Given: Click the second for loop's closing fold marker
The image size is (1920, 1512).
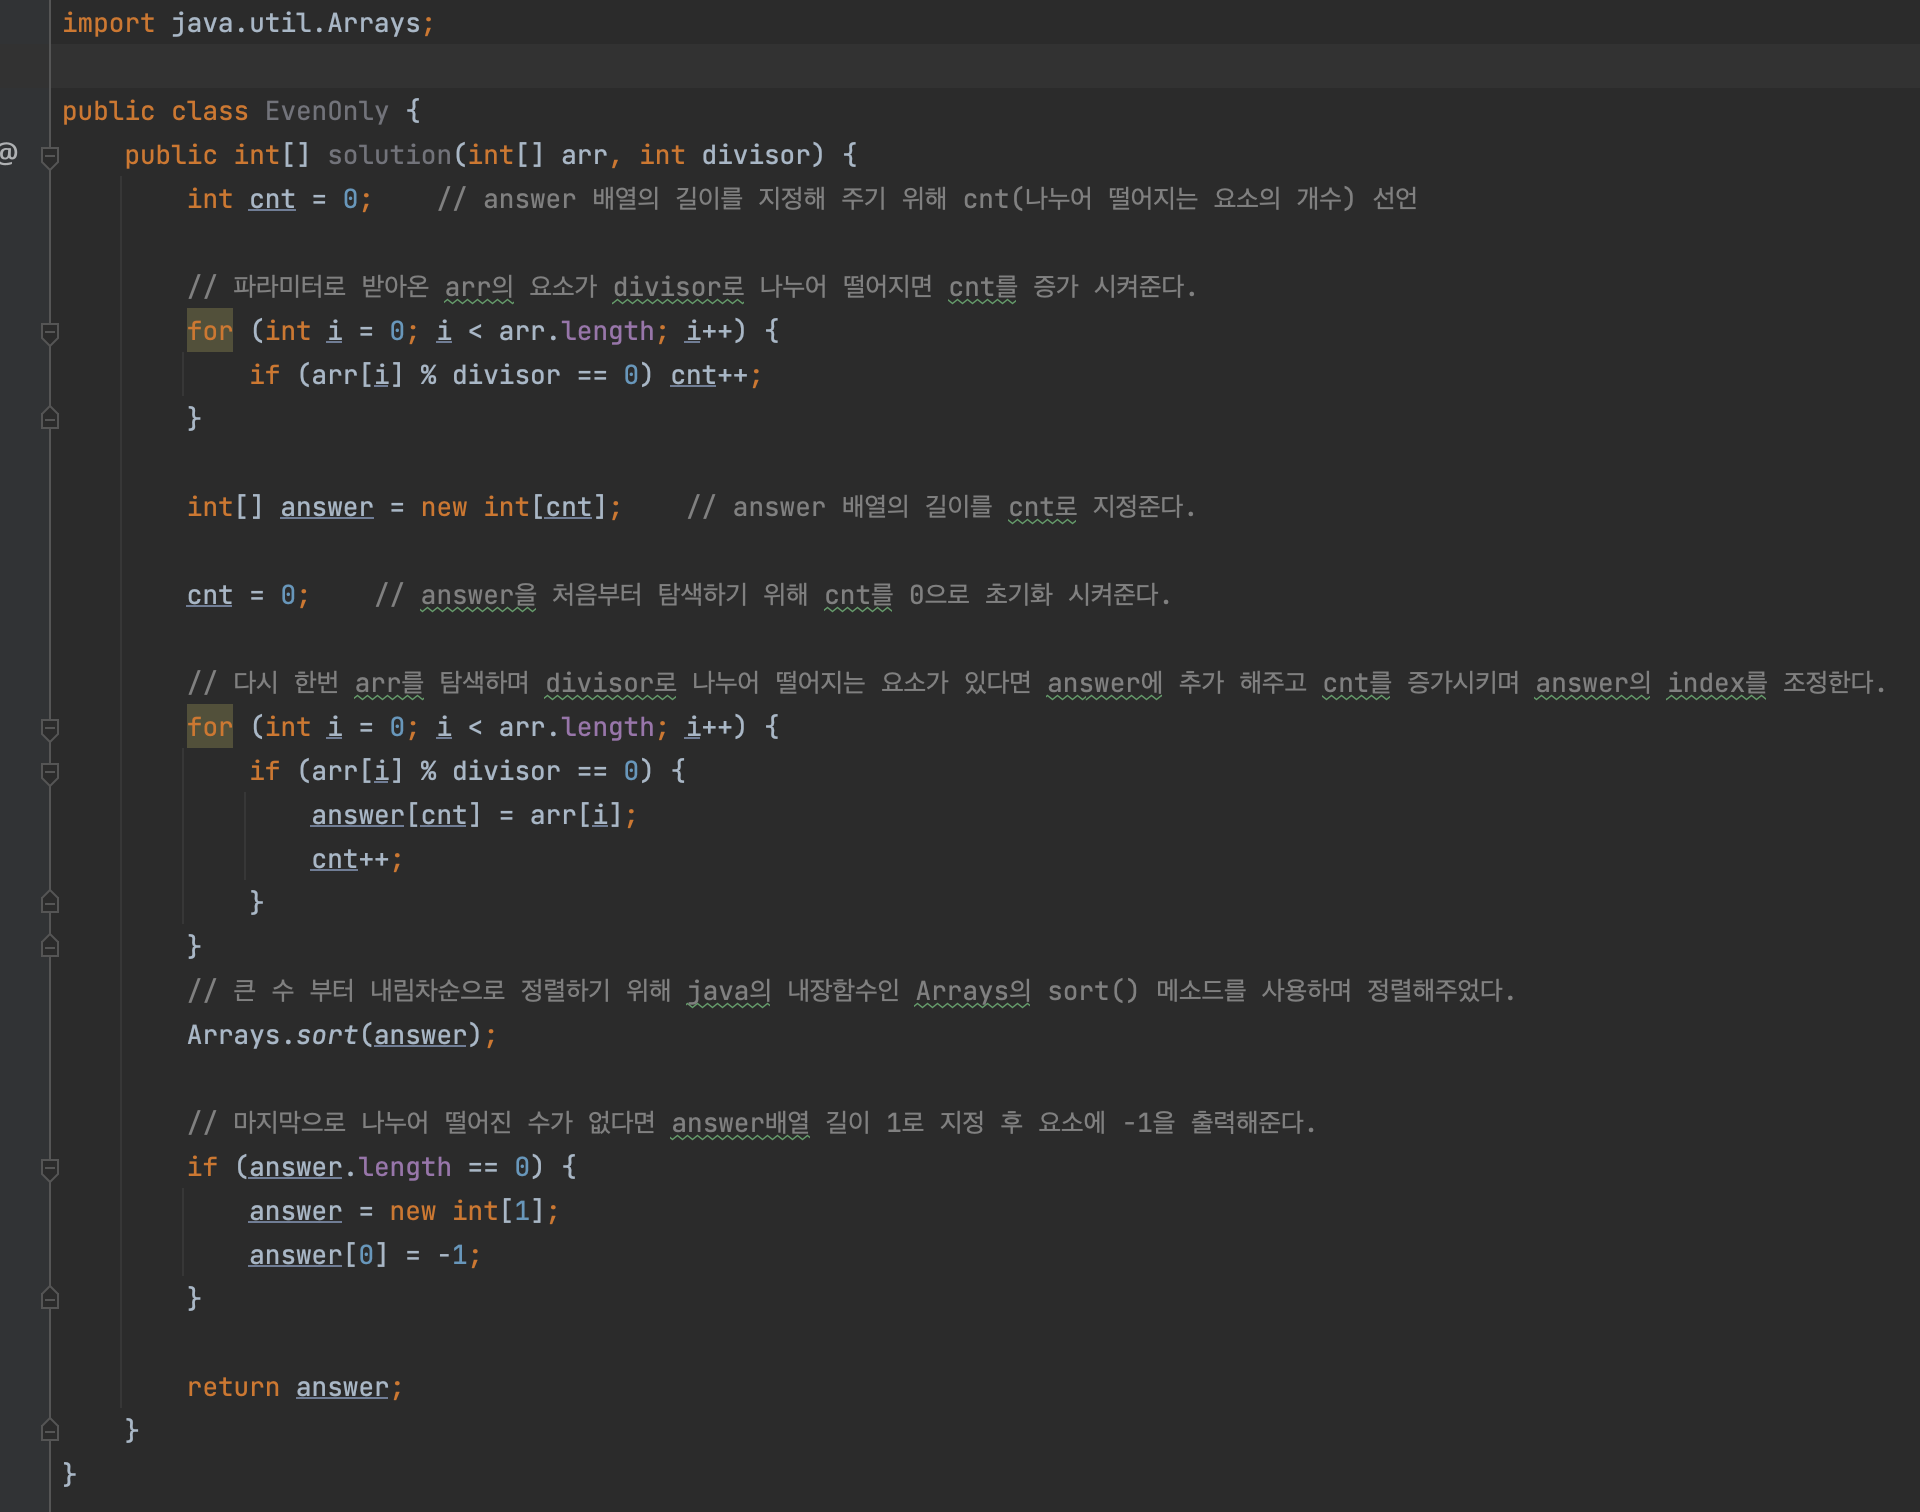Looking at the screenshot, I should tap(49, 947).
